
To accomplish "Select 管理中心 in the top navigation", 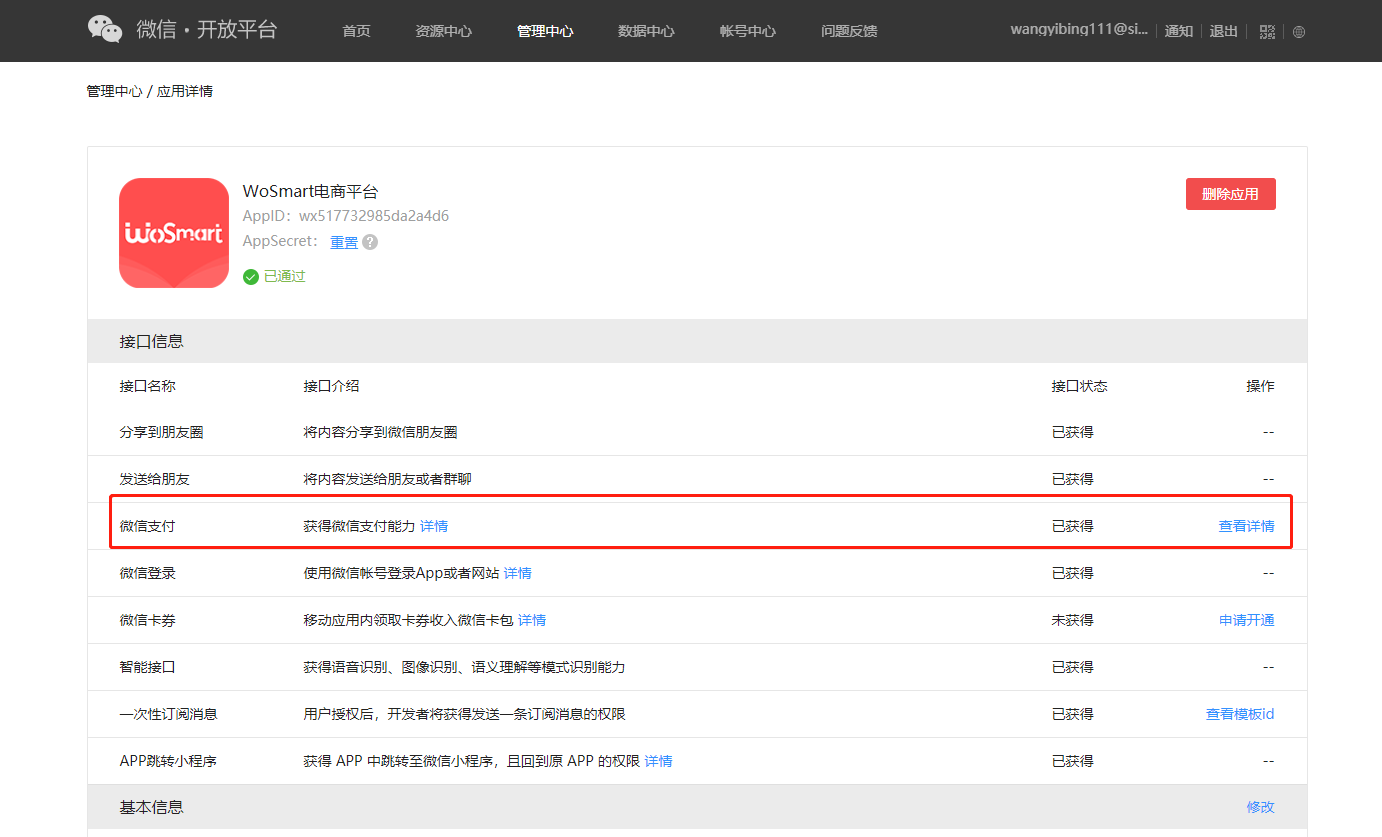I will pos(545,31).
